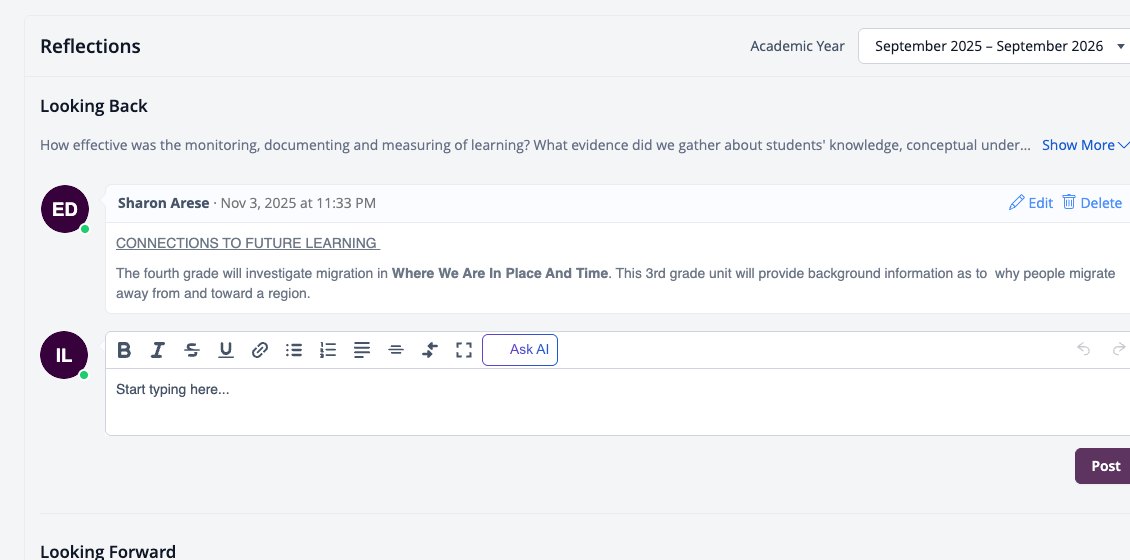Click the Start typing here text area
The width and height of the screenshot is (1130, 560).
pyautogui.click(x=618, y=402)
